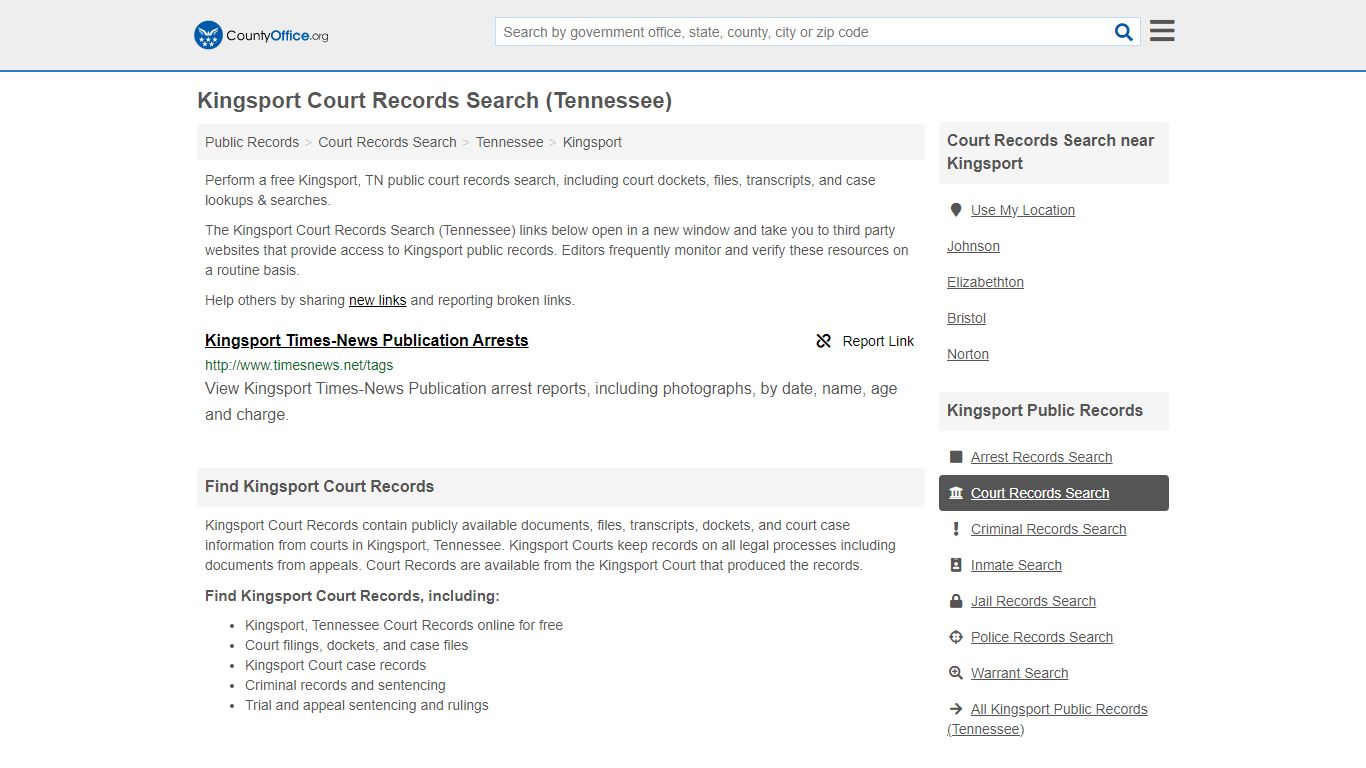Click 'Find Kingsport Court Records, including:' subheading
The image size is (1366, 768).
click(352, 596)
